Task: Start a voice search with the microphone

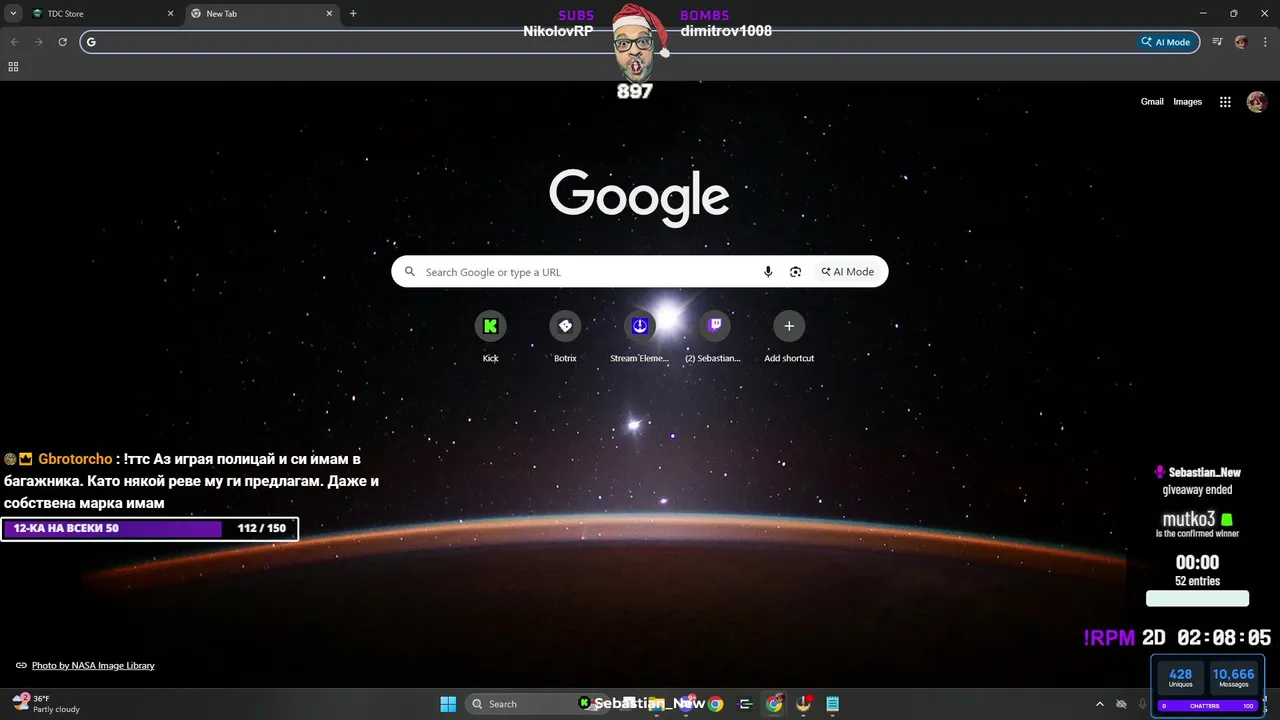Action: 768,272
